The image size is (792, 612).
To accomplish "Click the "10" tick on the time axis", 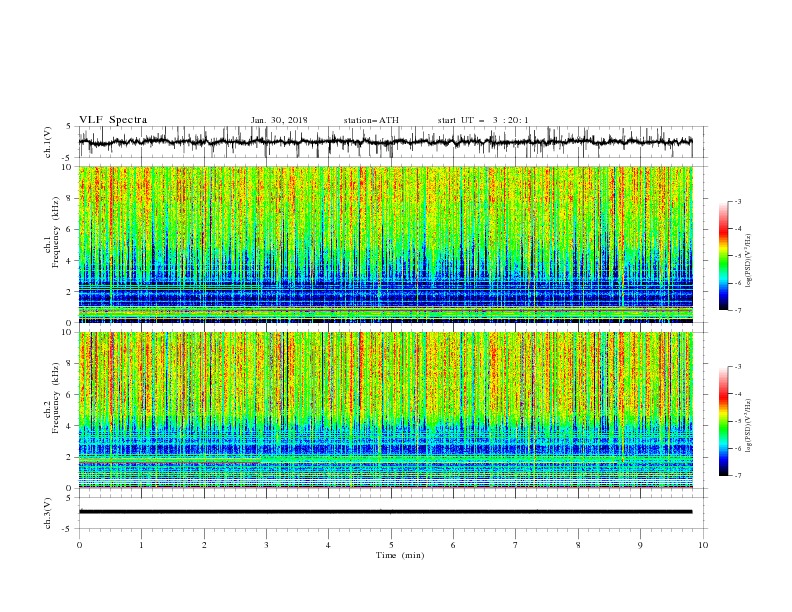I will click(x=703, y=545).
